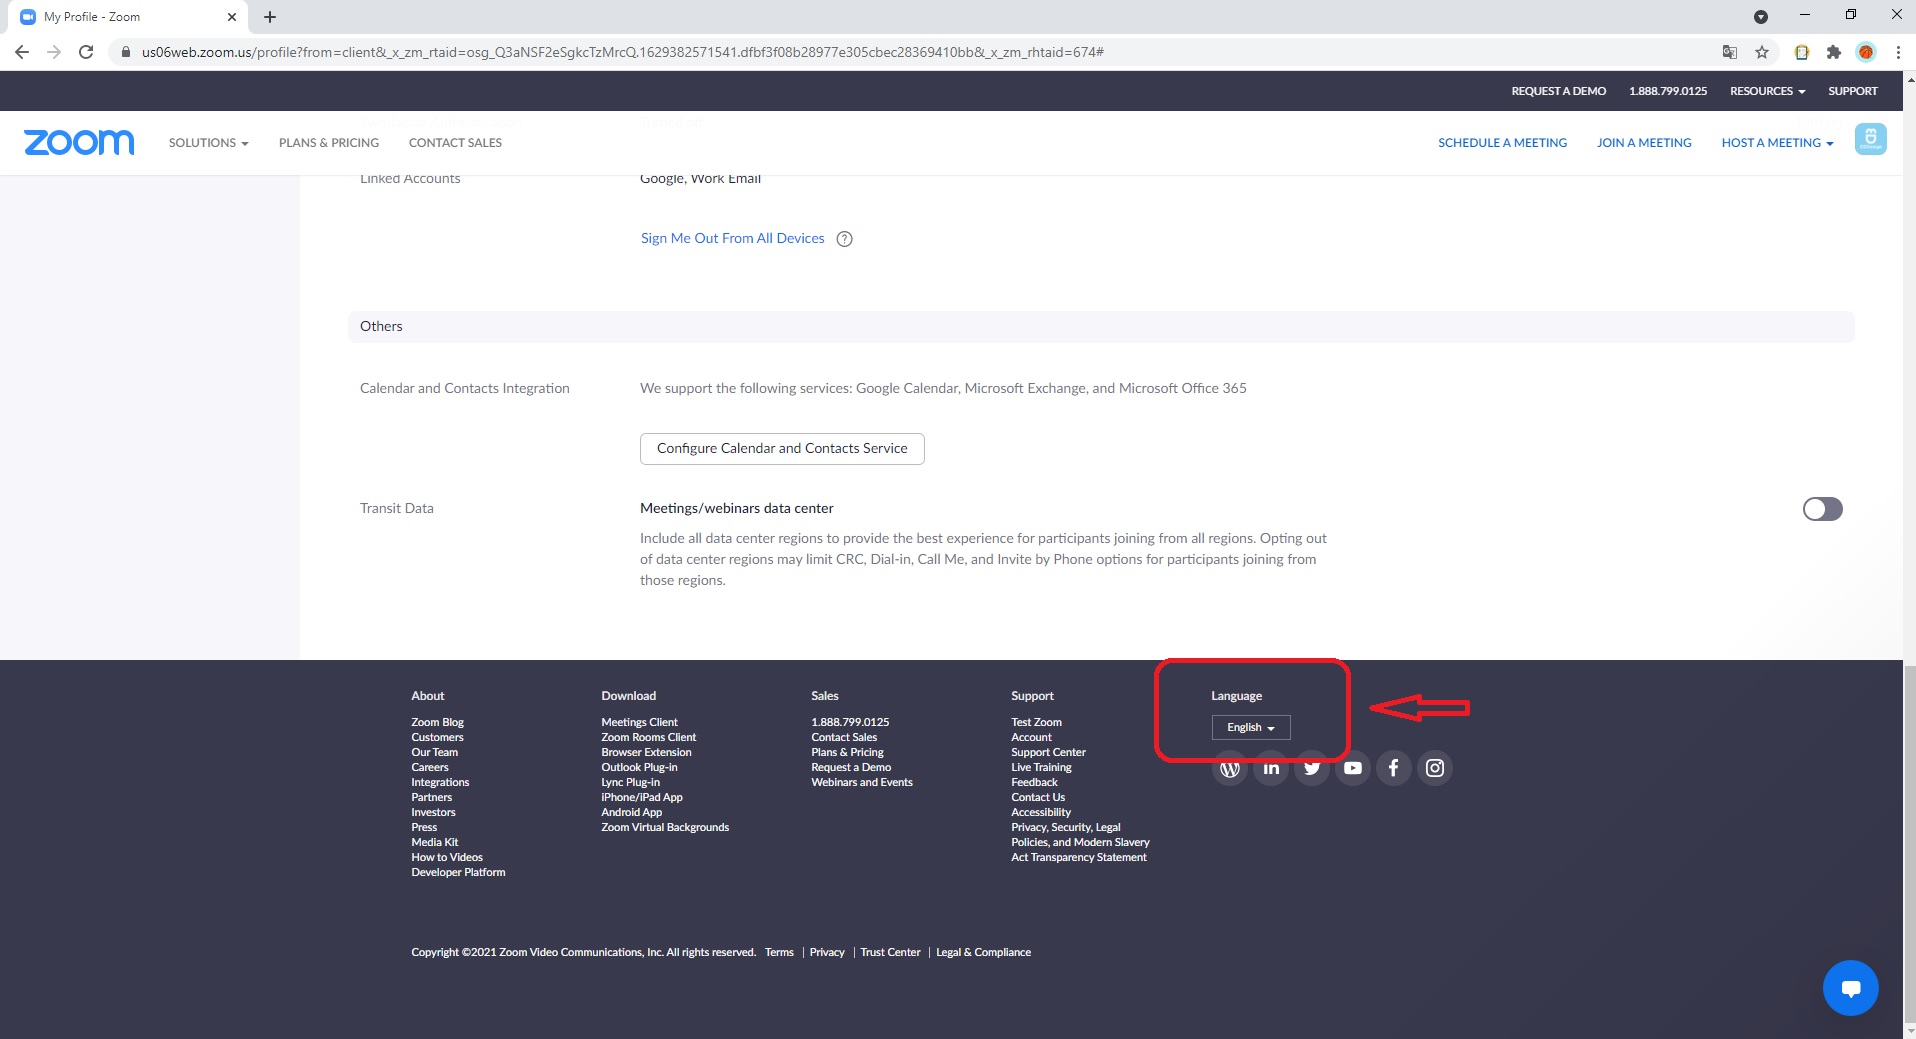Viewport: 1916px width, 1039px height.
Task: Click Join a Meeting
Action: pyautogui.click(x=1644, y=143)
